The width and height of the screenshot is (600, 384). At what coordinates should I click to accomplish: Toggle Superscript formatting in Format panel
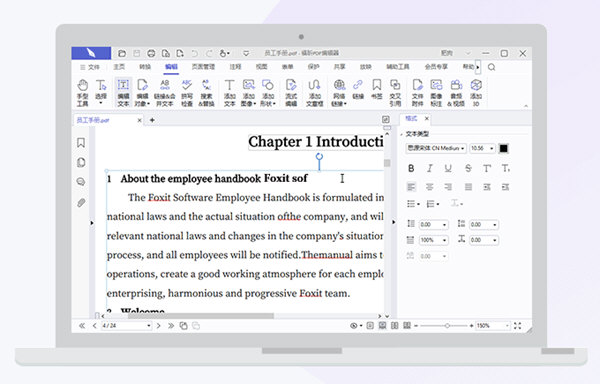pyautogui.click(x=487, y=168)
